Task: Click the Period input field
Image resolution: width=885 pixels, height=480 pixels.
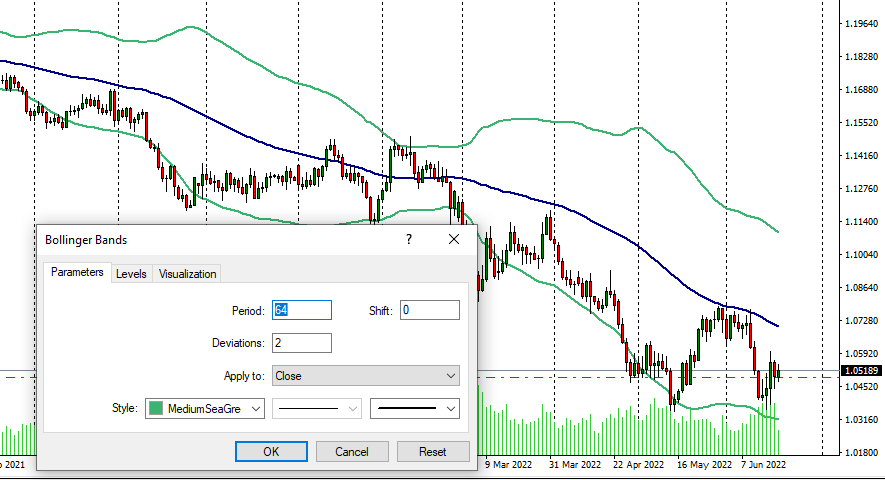Action: (x=302, y=310)
